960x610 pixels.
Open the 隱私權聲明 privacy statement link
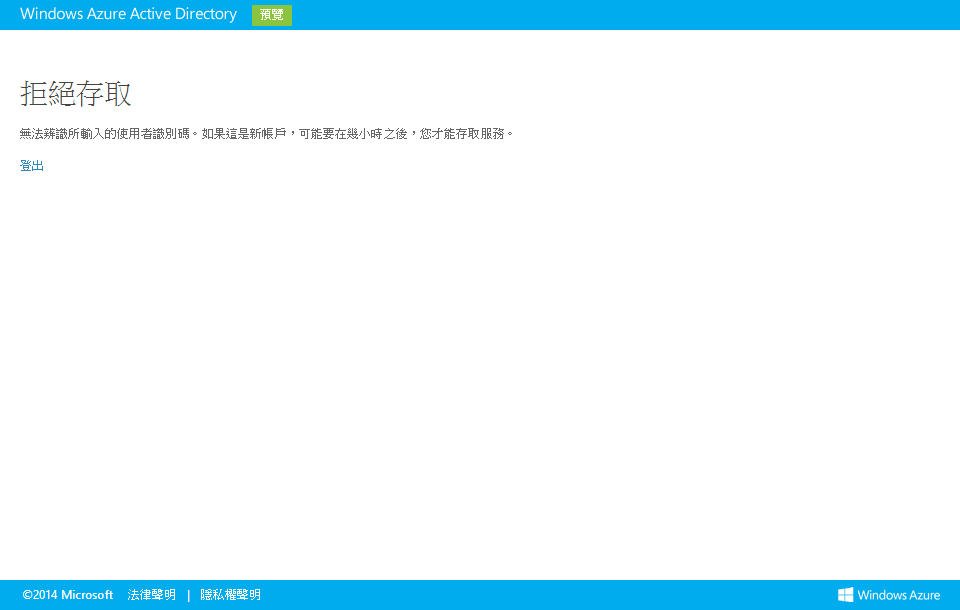[x=230, y=595]
